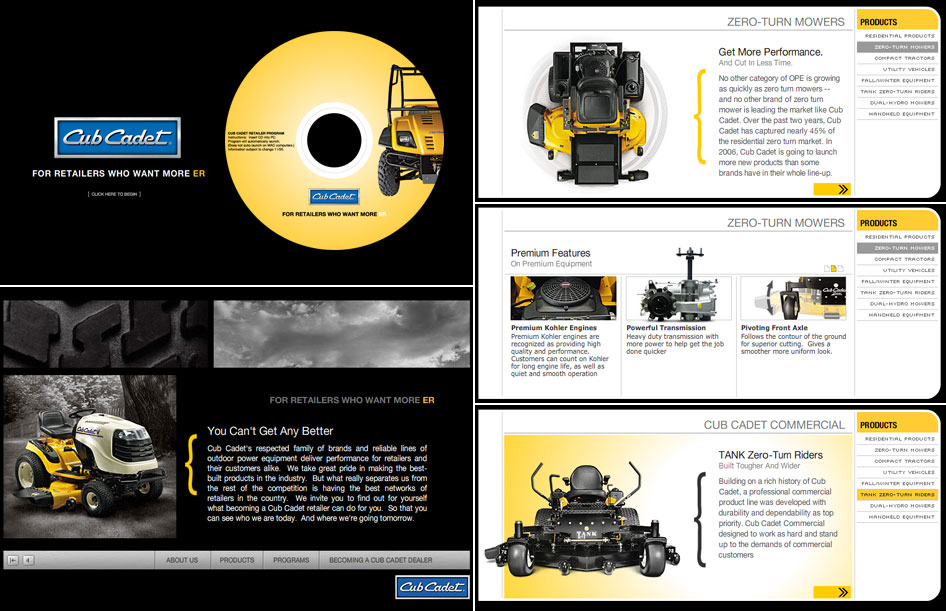The width and height of the screenshot is (946, 611).
Task: Open the Products menu in bottom bar
Action: [237, 560]
